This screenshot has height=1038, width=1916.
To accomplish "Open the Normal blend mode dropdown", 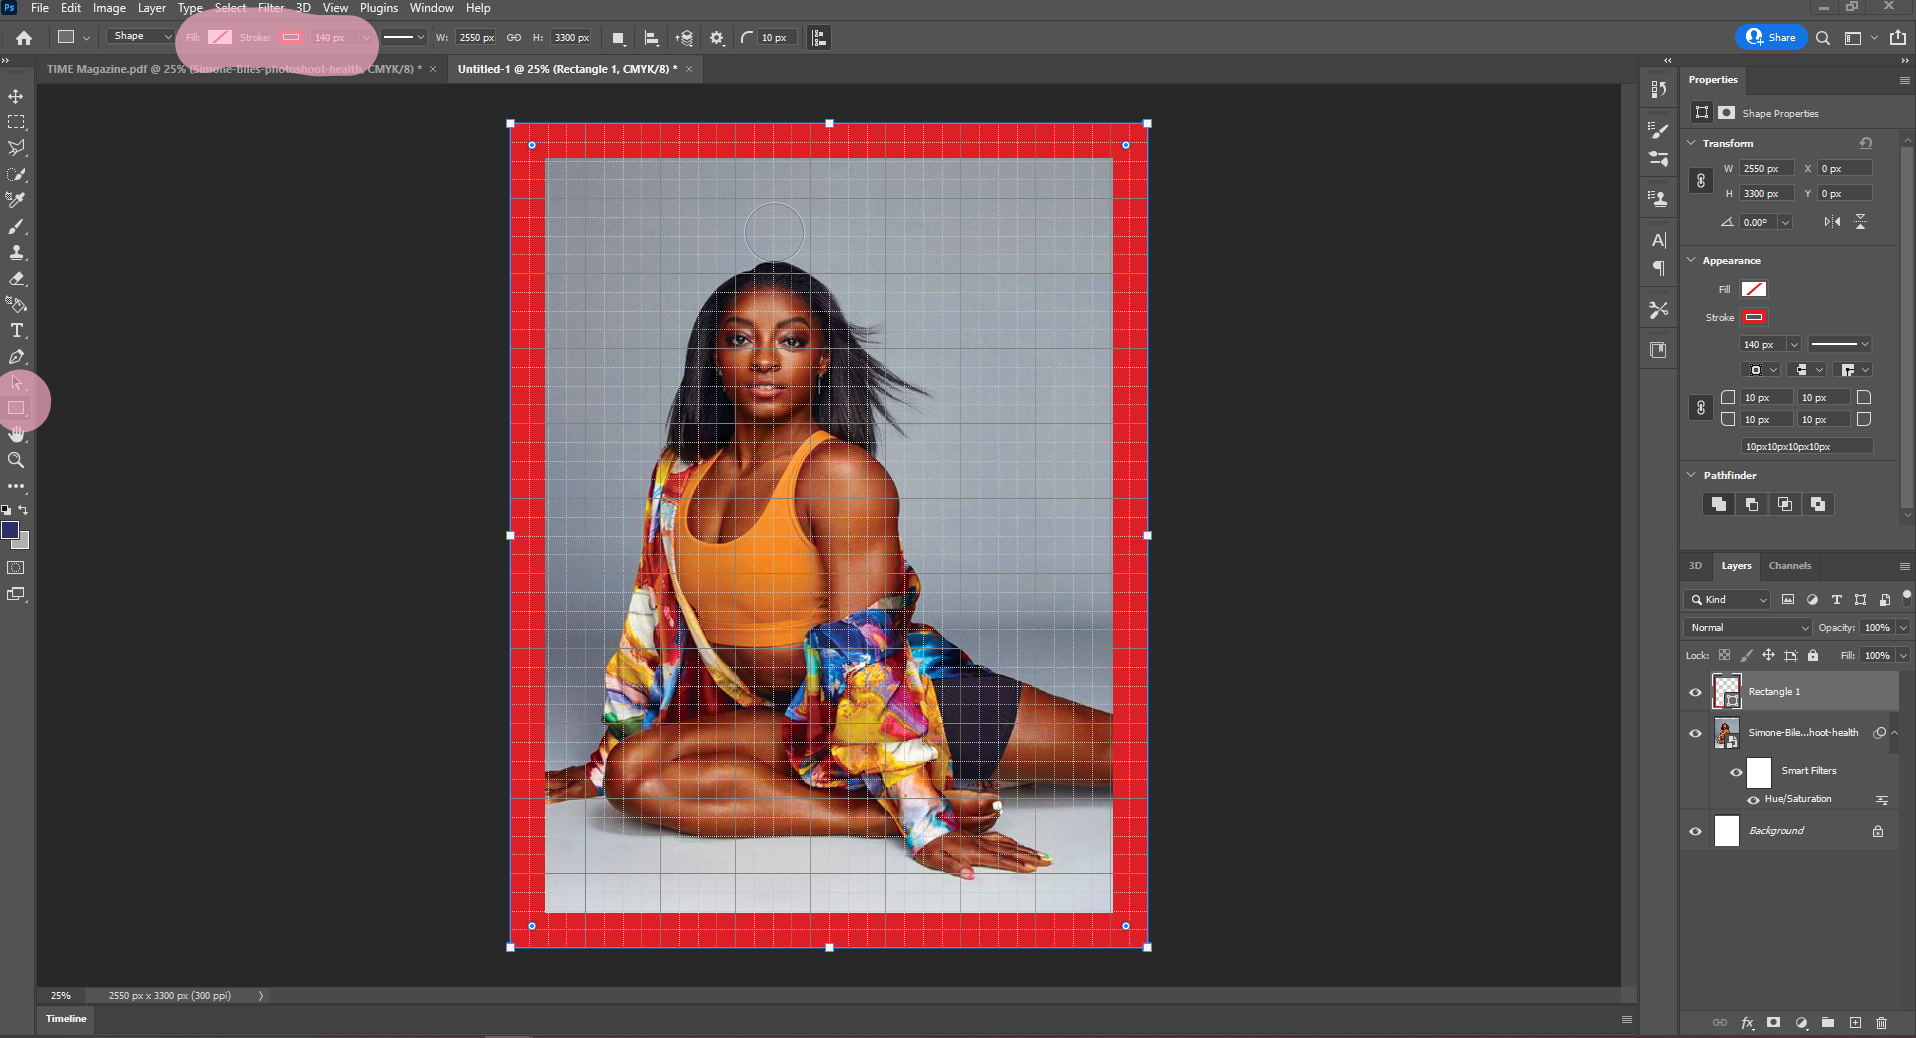I will coord(1748,628).
